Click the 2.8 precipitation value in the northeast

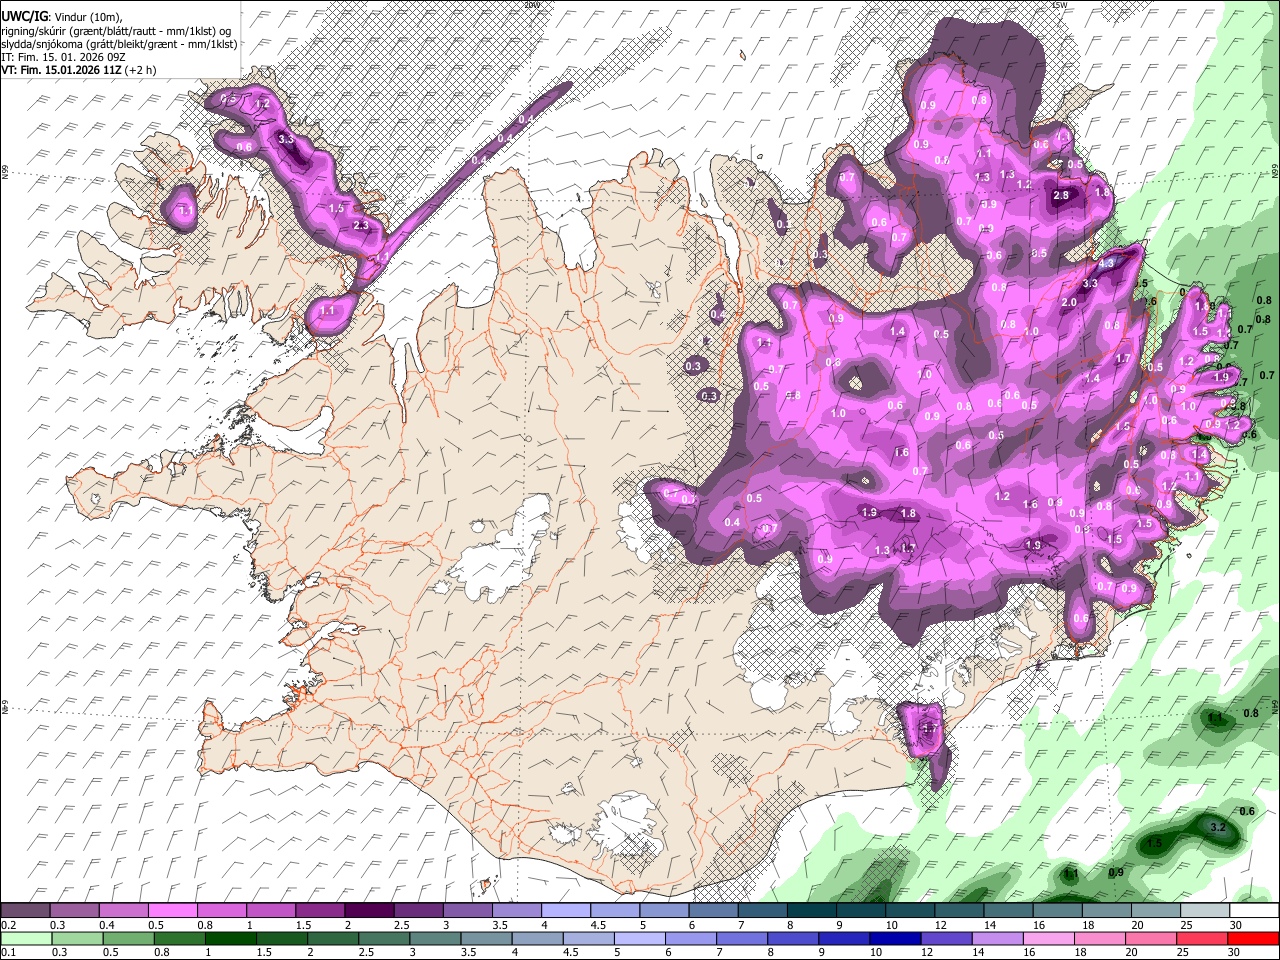(x=1061, y=196)
